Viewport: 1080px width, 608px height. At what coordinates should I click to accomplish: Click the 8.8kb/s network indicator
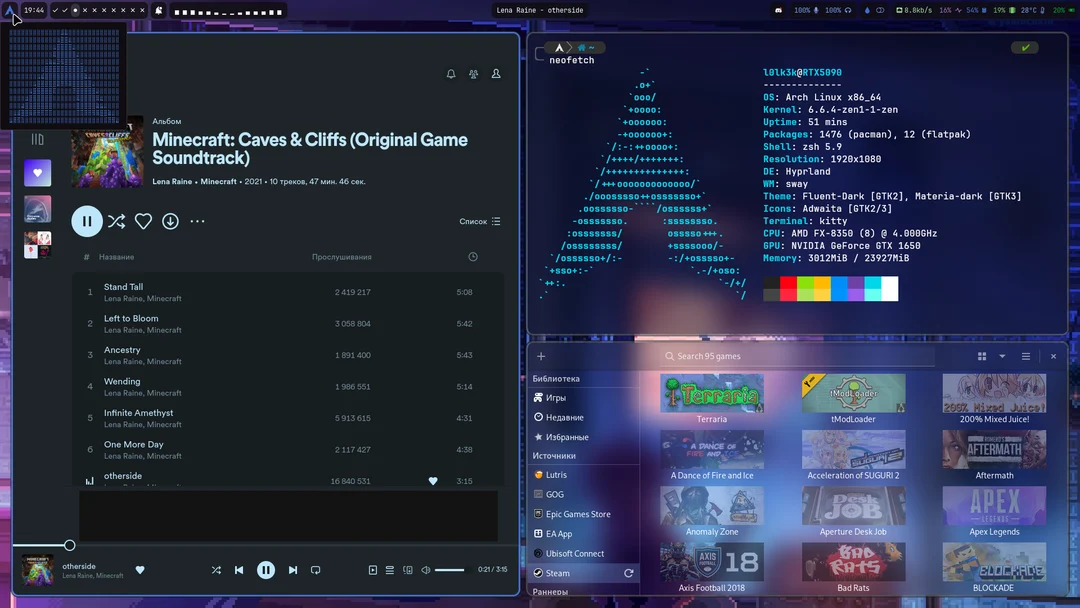[913, 10]
